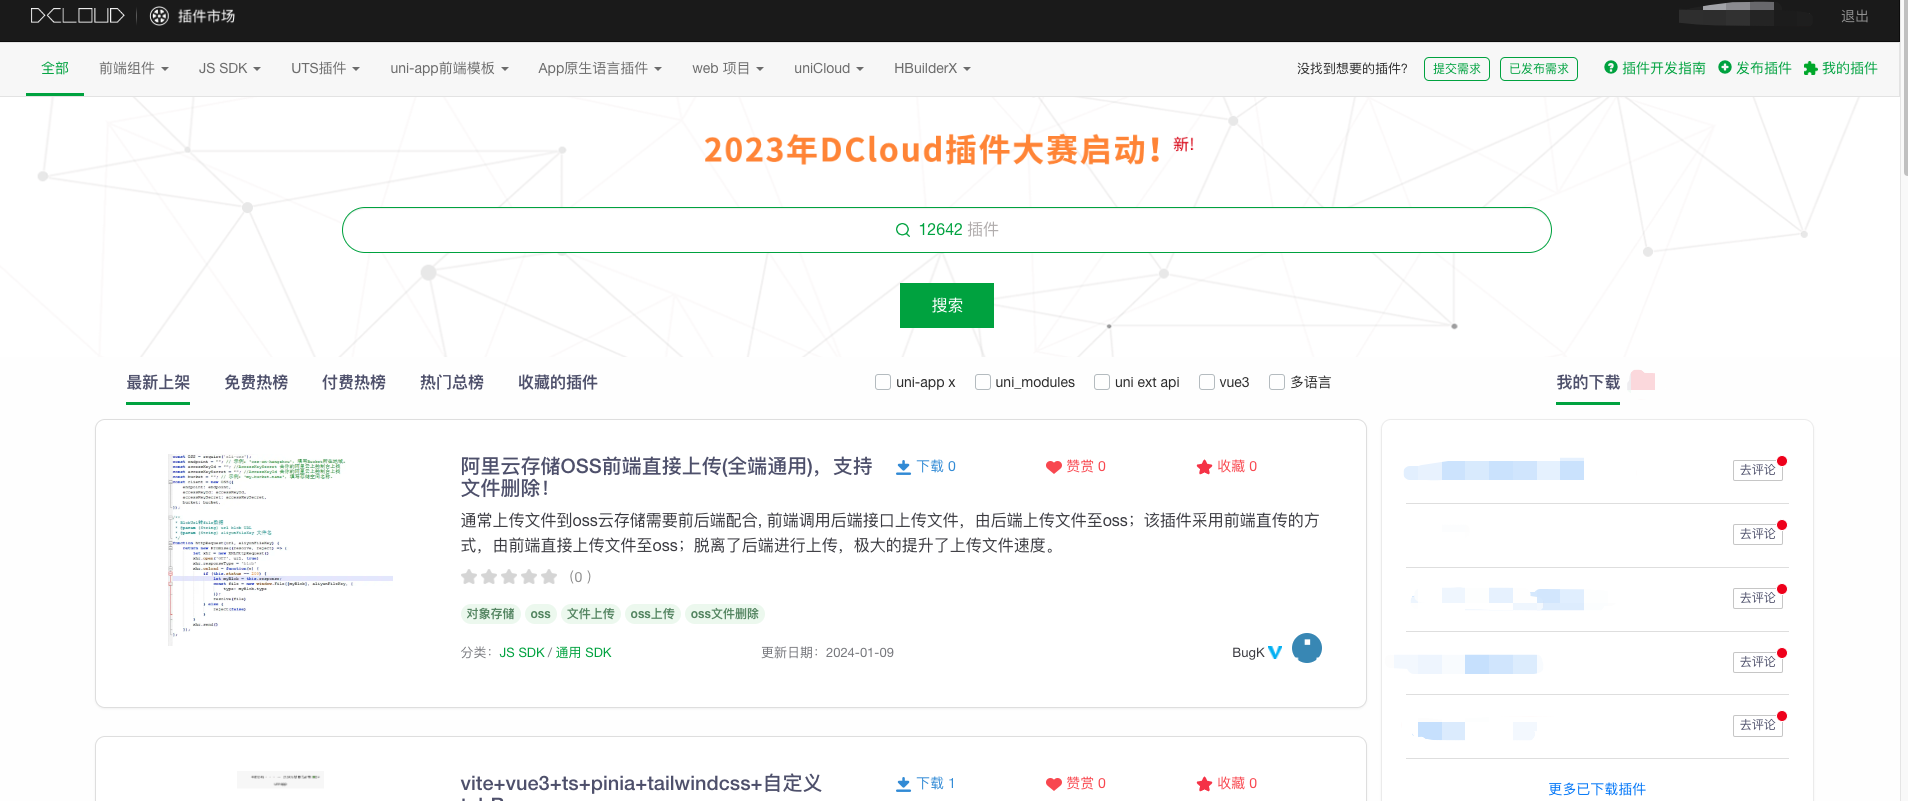The image size is (1908, 801).
Task: Switch to the 付费热榜 tab
Action: pyautogui.click(x=354, y=382)
